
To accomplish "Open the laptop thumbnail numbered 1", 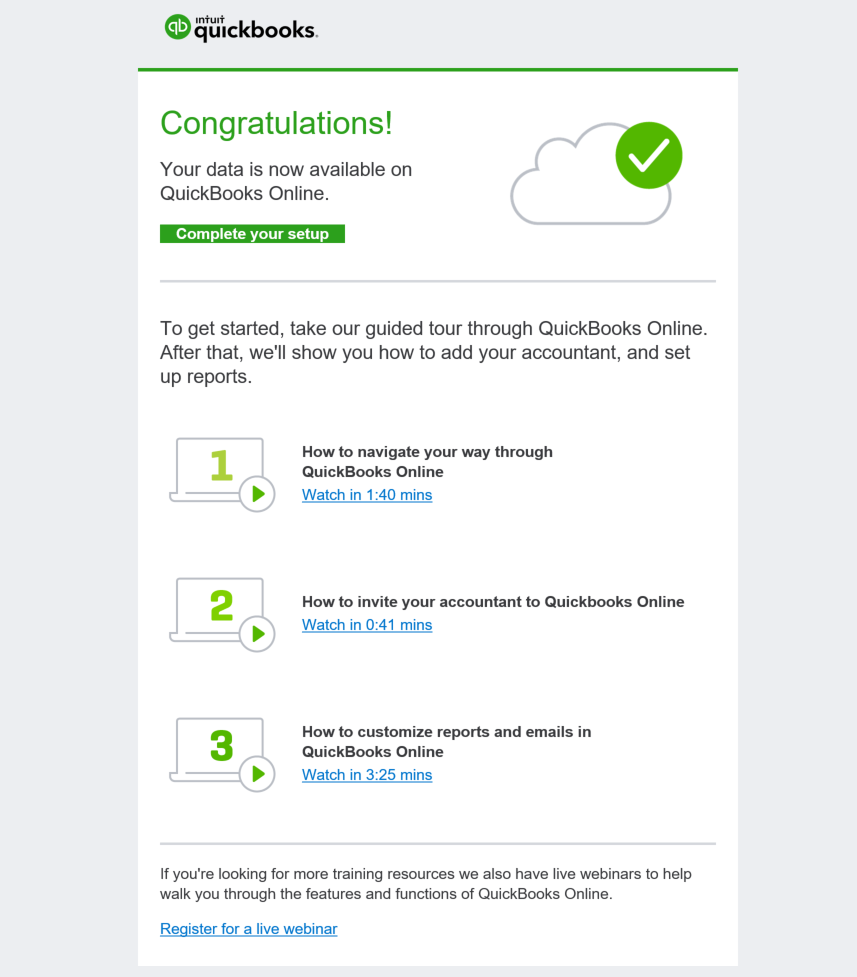I will pos(219,468).
